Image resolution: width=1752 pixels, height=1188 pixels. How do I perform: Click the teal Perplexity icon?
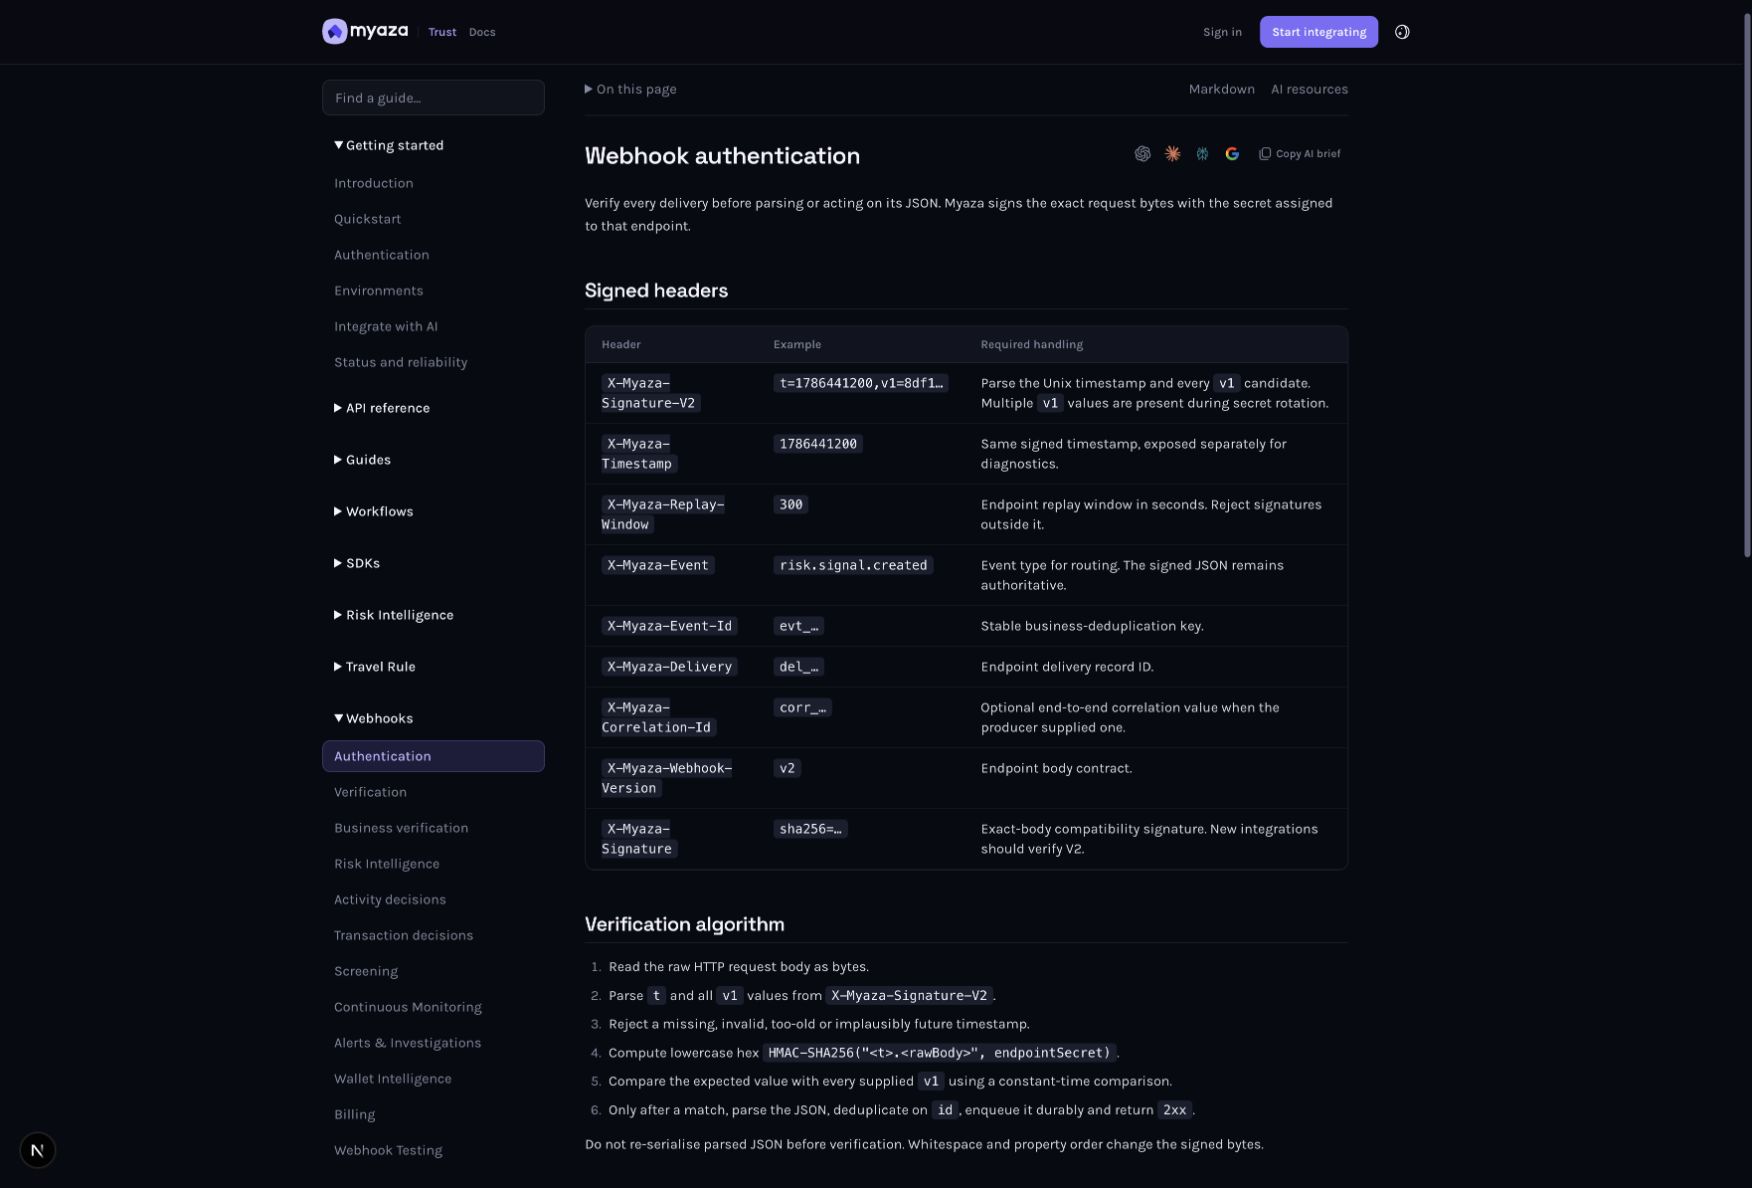[1202, 154]
